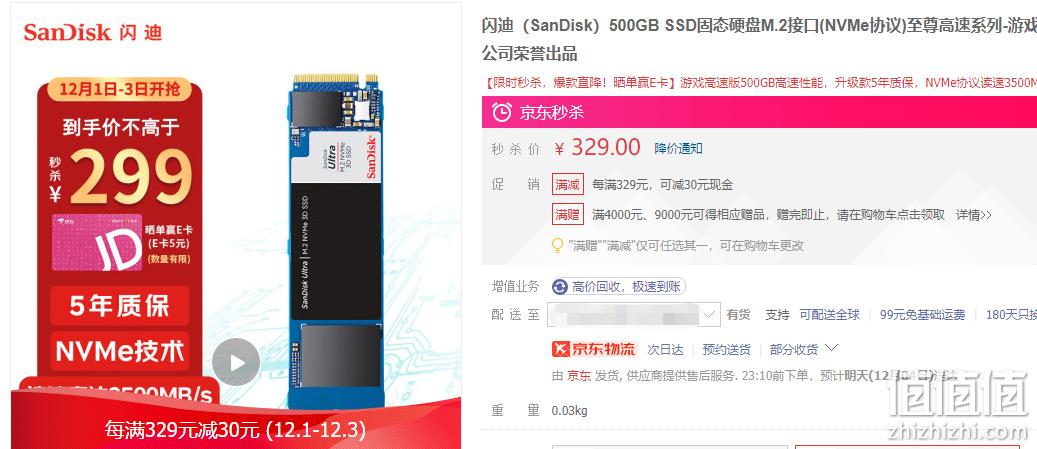
Task: Select the 高价回收，极速到账 service option
Action: point(619,286)
